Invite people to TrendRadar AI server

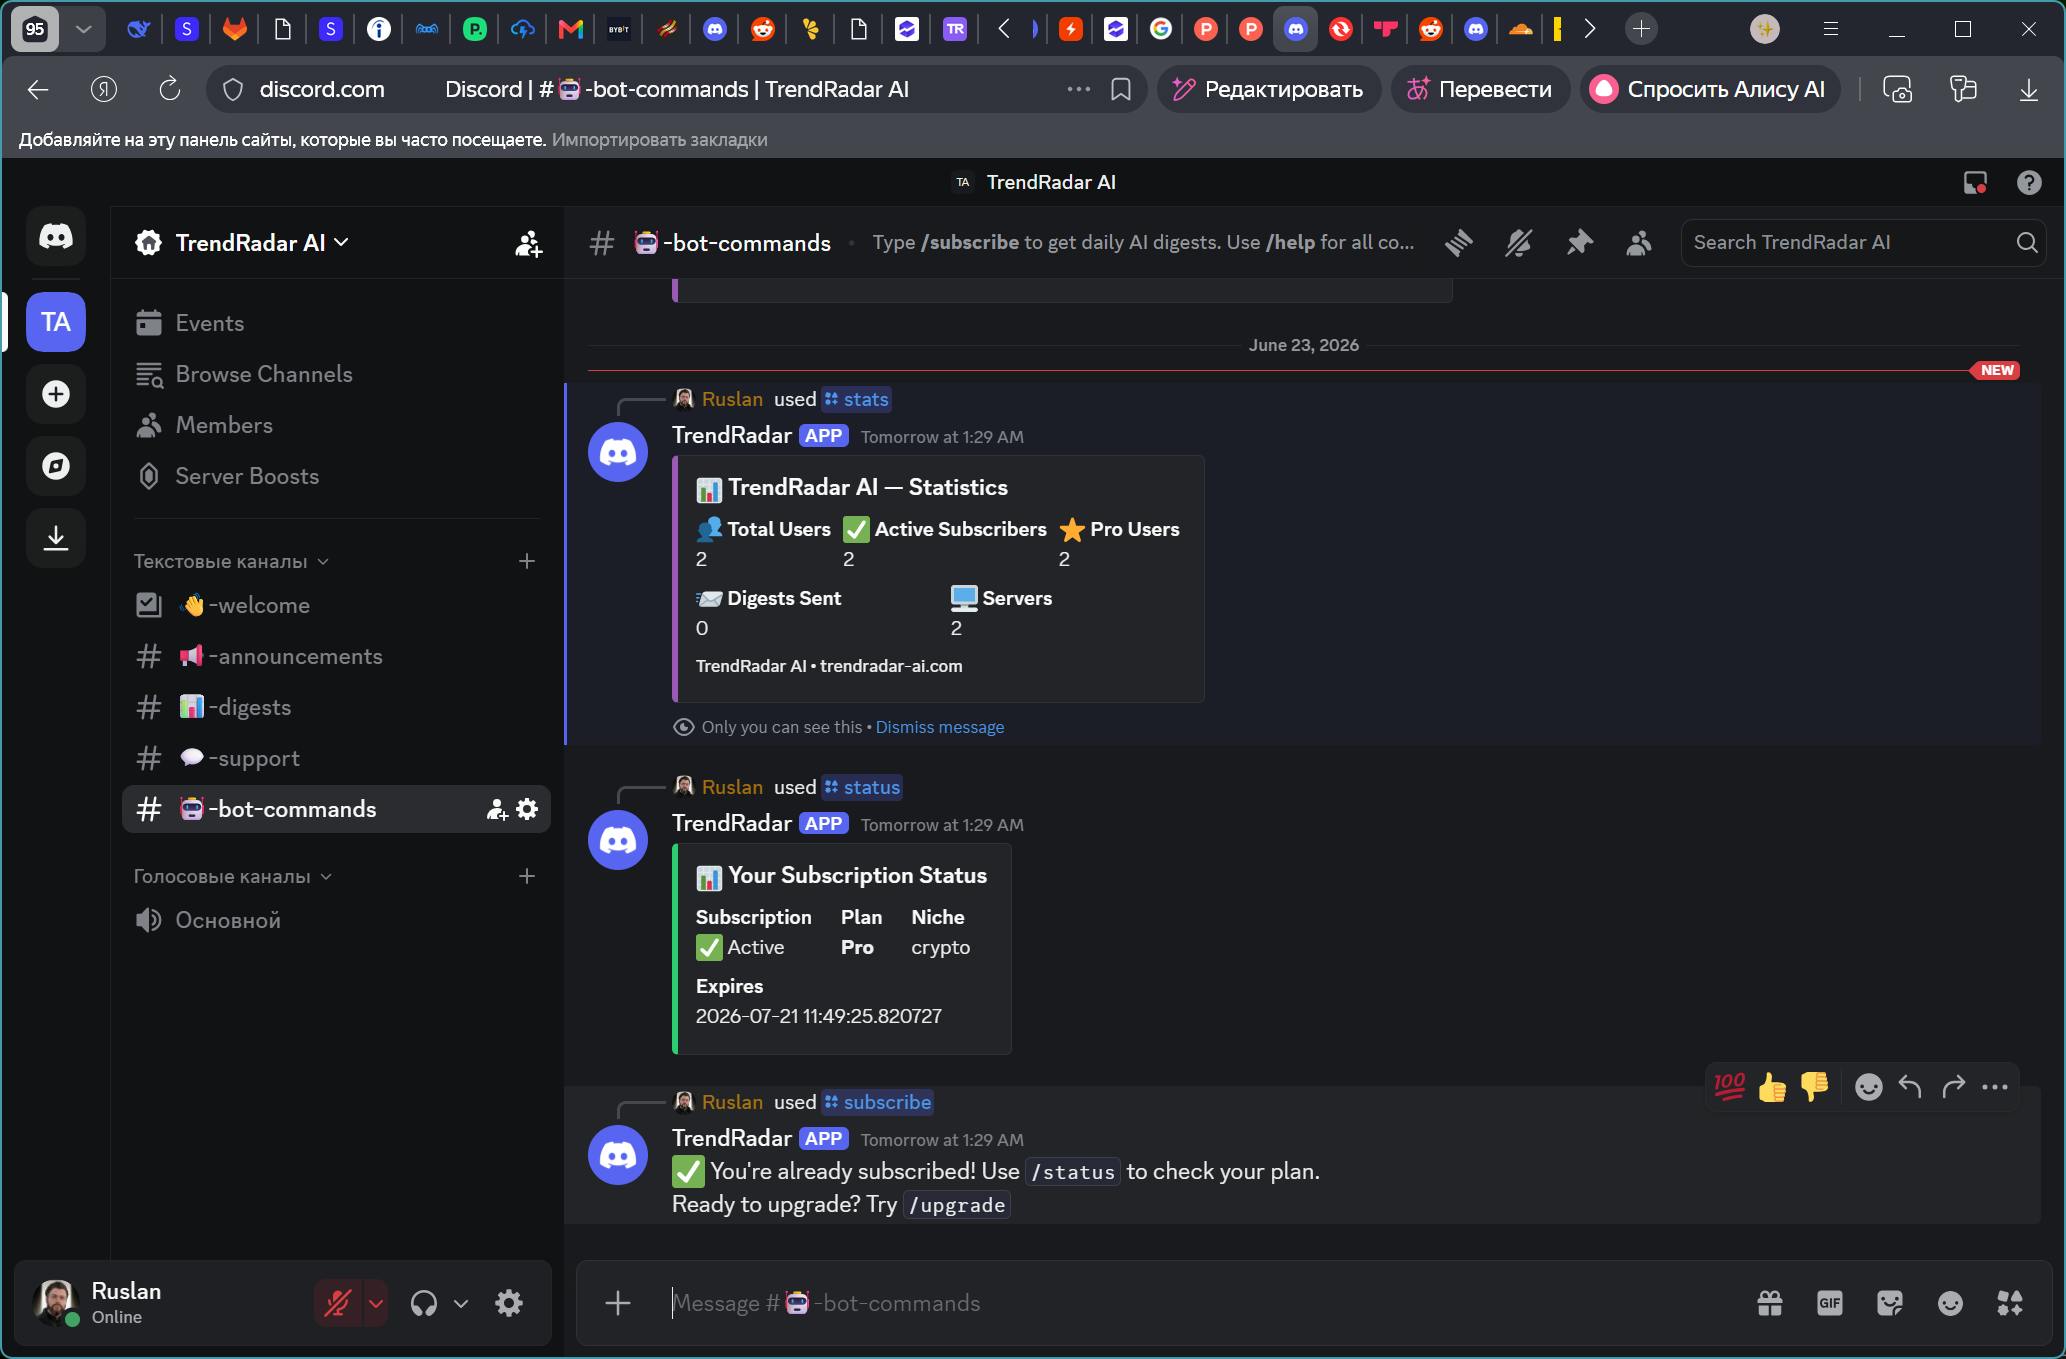pos(528,243)
